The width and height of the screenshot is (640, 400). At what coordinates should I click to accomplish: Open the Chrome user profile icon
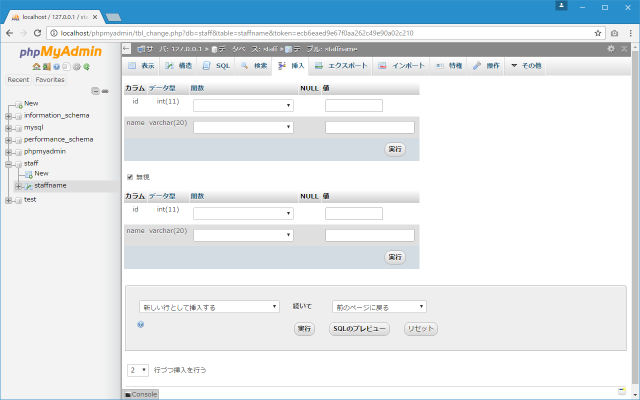point(561,6)
